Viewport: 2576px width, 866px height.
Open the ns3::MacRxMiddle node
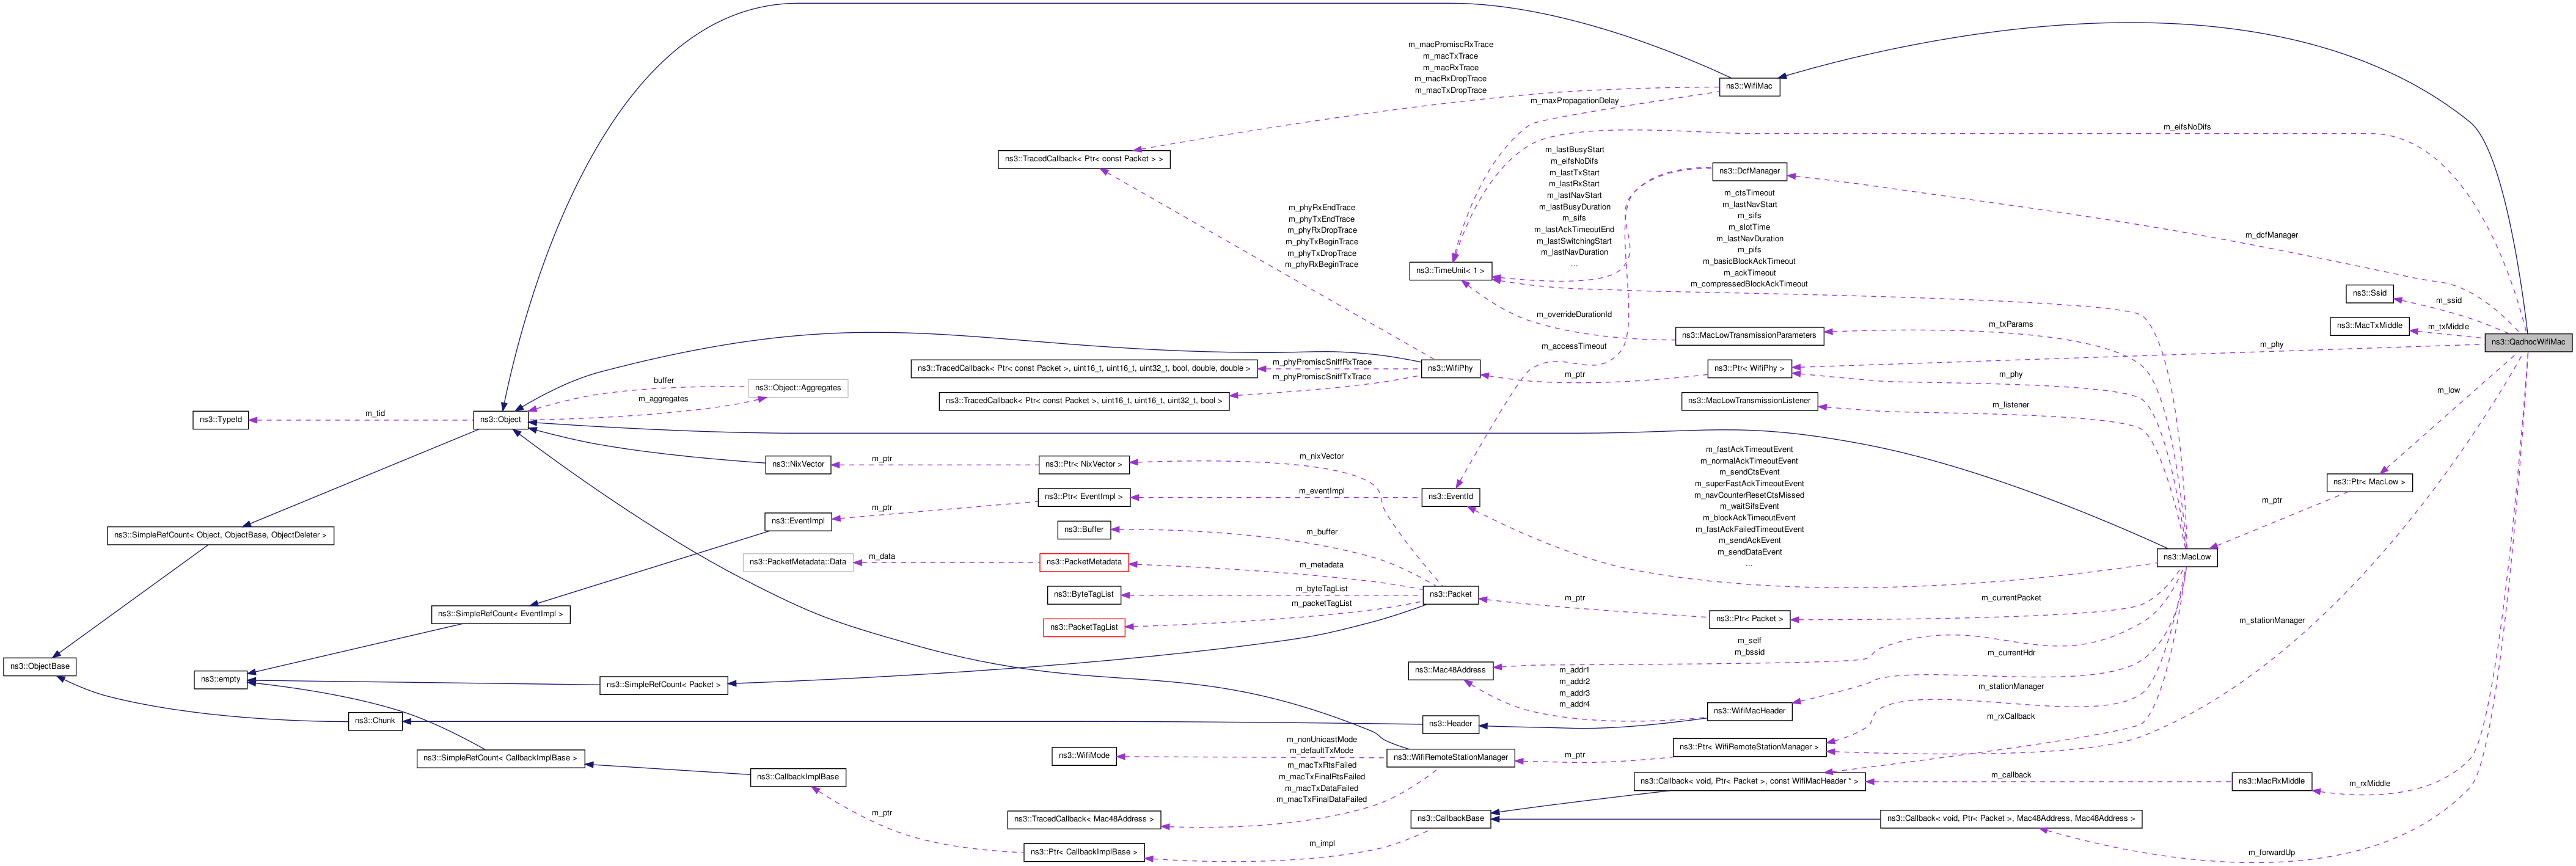(2271, 782)
